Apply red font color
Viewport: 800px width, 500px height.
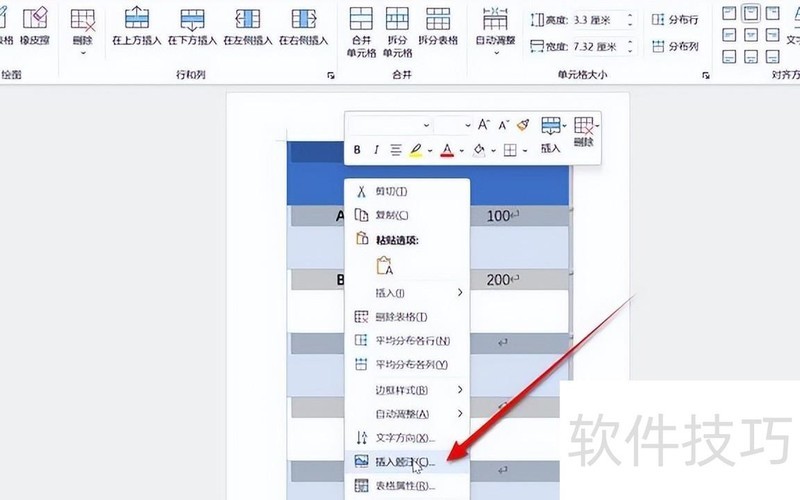tap(447, 150)
